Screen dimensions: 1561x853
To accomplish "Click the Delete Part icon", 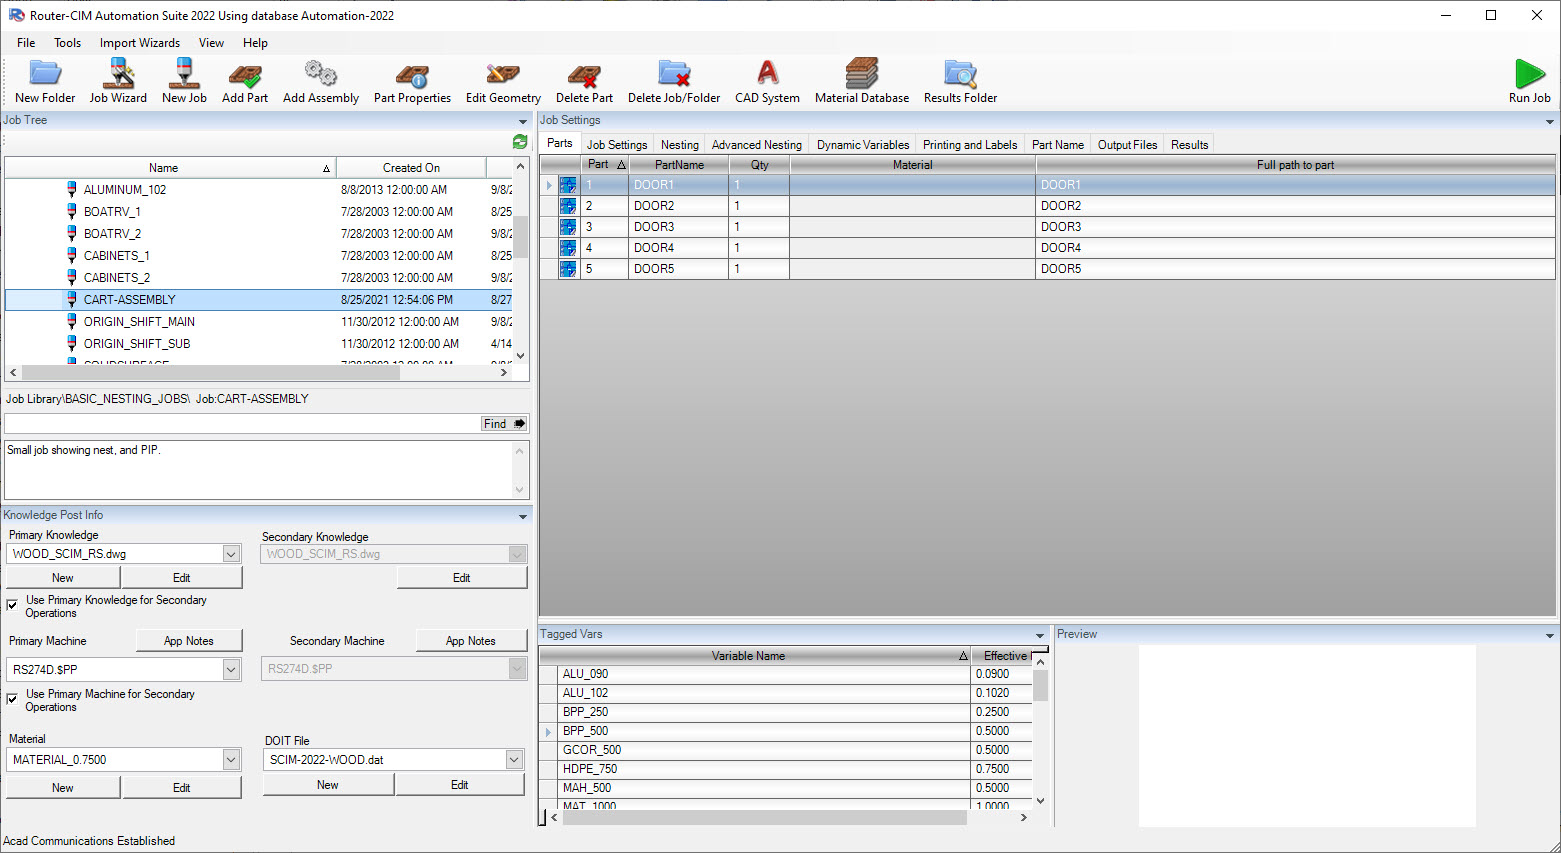I will pyautogui.click(x=584, y=80).
